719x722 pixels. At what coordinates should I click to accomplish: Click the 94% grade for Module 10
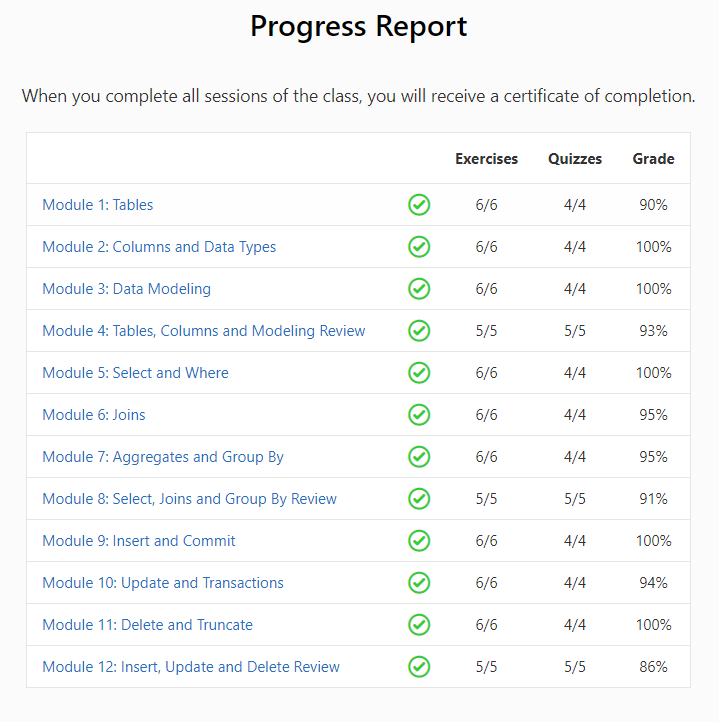654,583
